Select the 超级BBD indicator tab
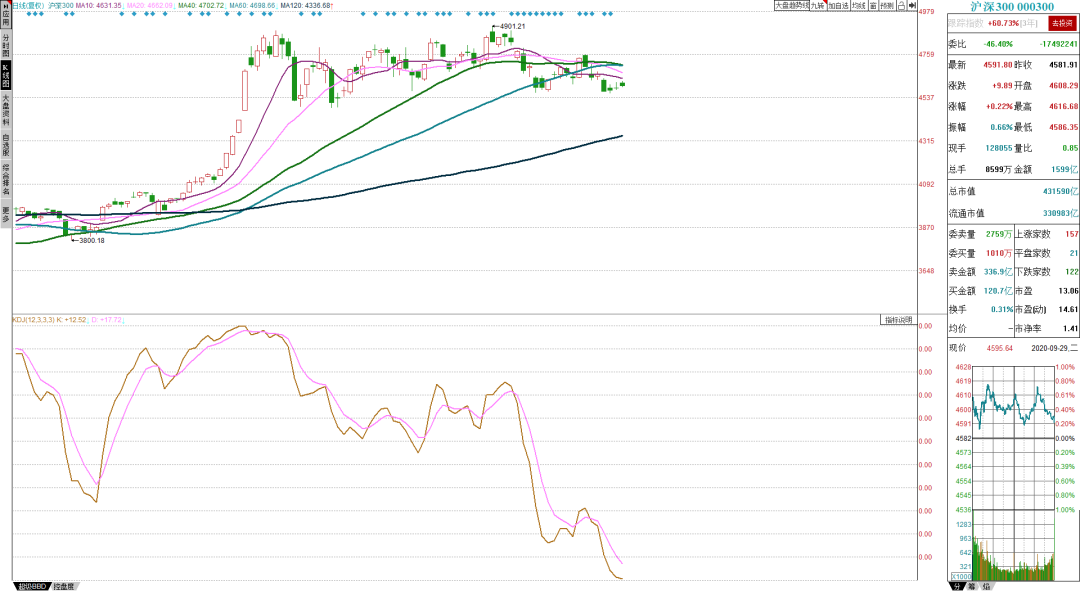The width and height of the screenshot is (1080, 591). (x=32, y=586)
